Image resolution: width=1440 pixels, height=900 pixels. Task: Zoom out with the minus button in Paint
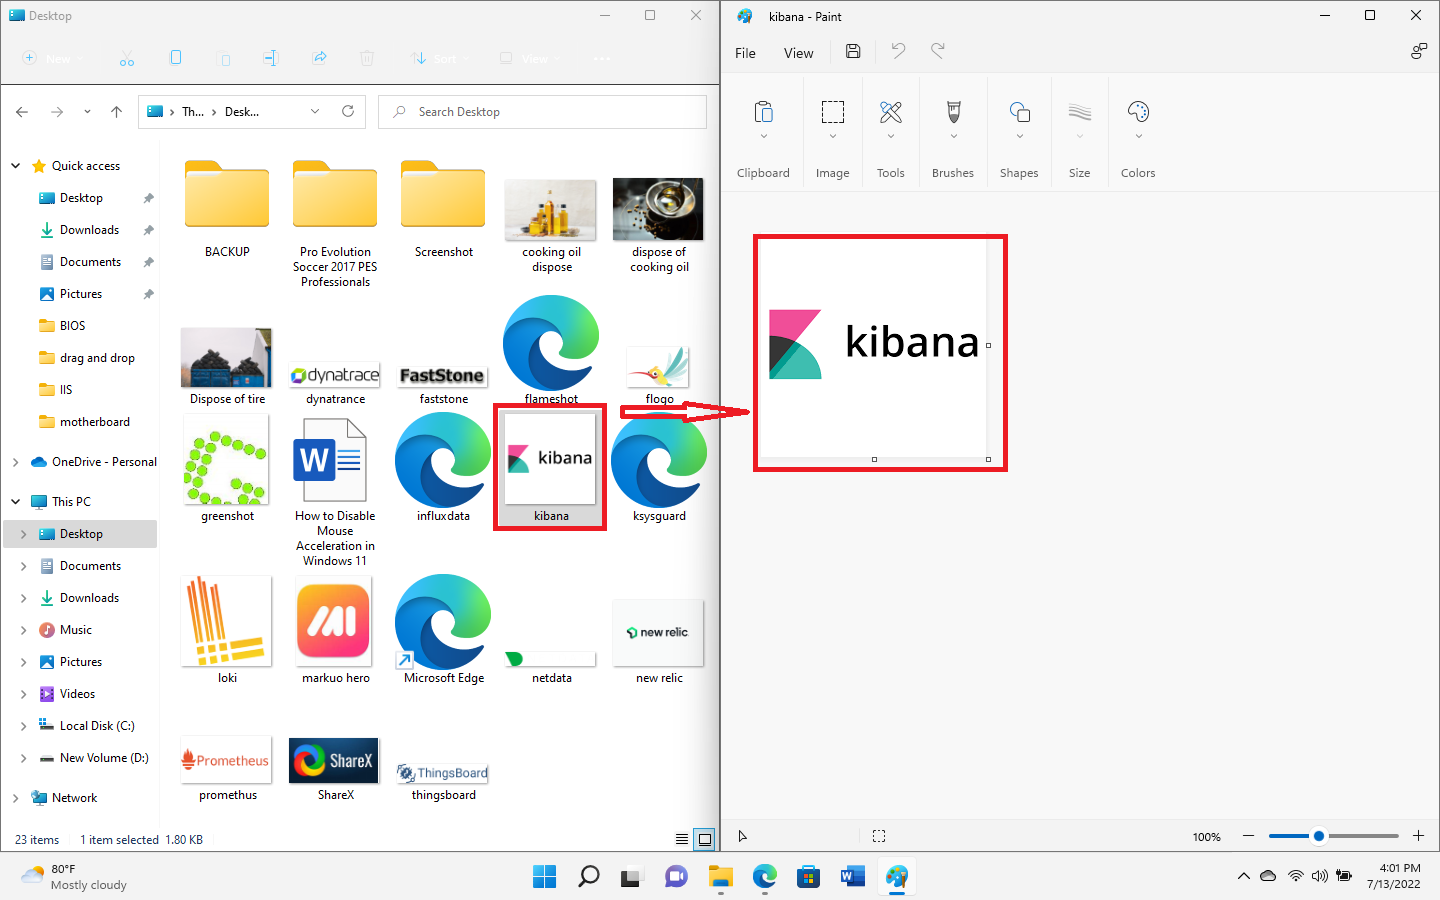point(1248,836)
